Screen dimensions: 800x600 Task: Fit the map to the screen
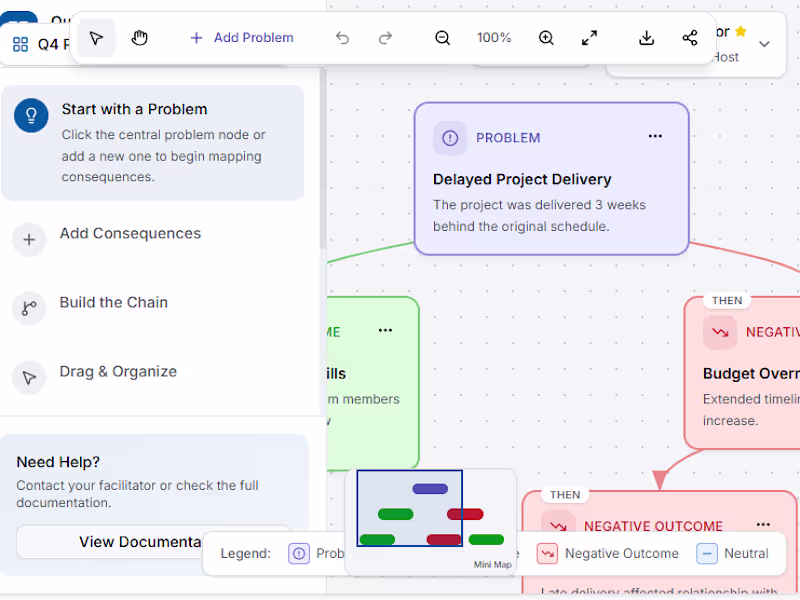589,37
